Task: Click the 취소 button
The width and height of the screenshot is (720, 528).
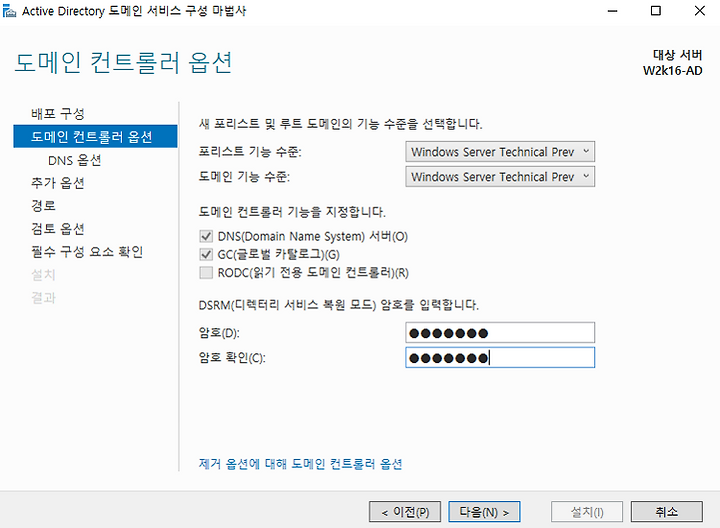Action: [x=666, y=511]
